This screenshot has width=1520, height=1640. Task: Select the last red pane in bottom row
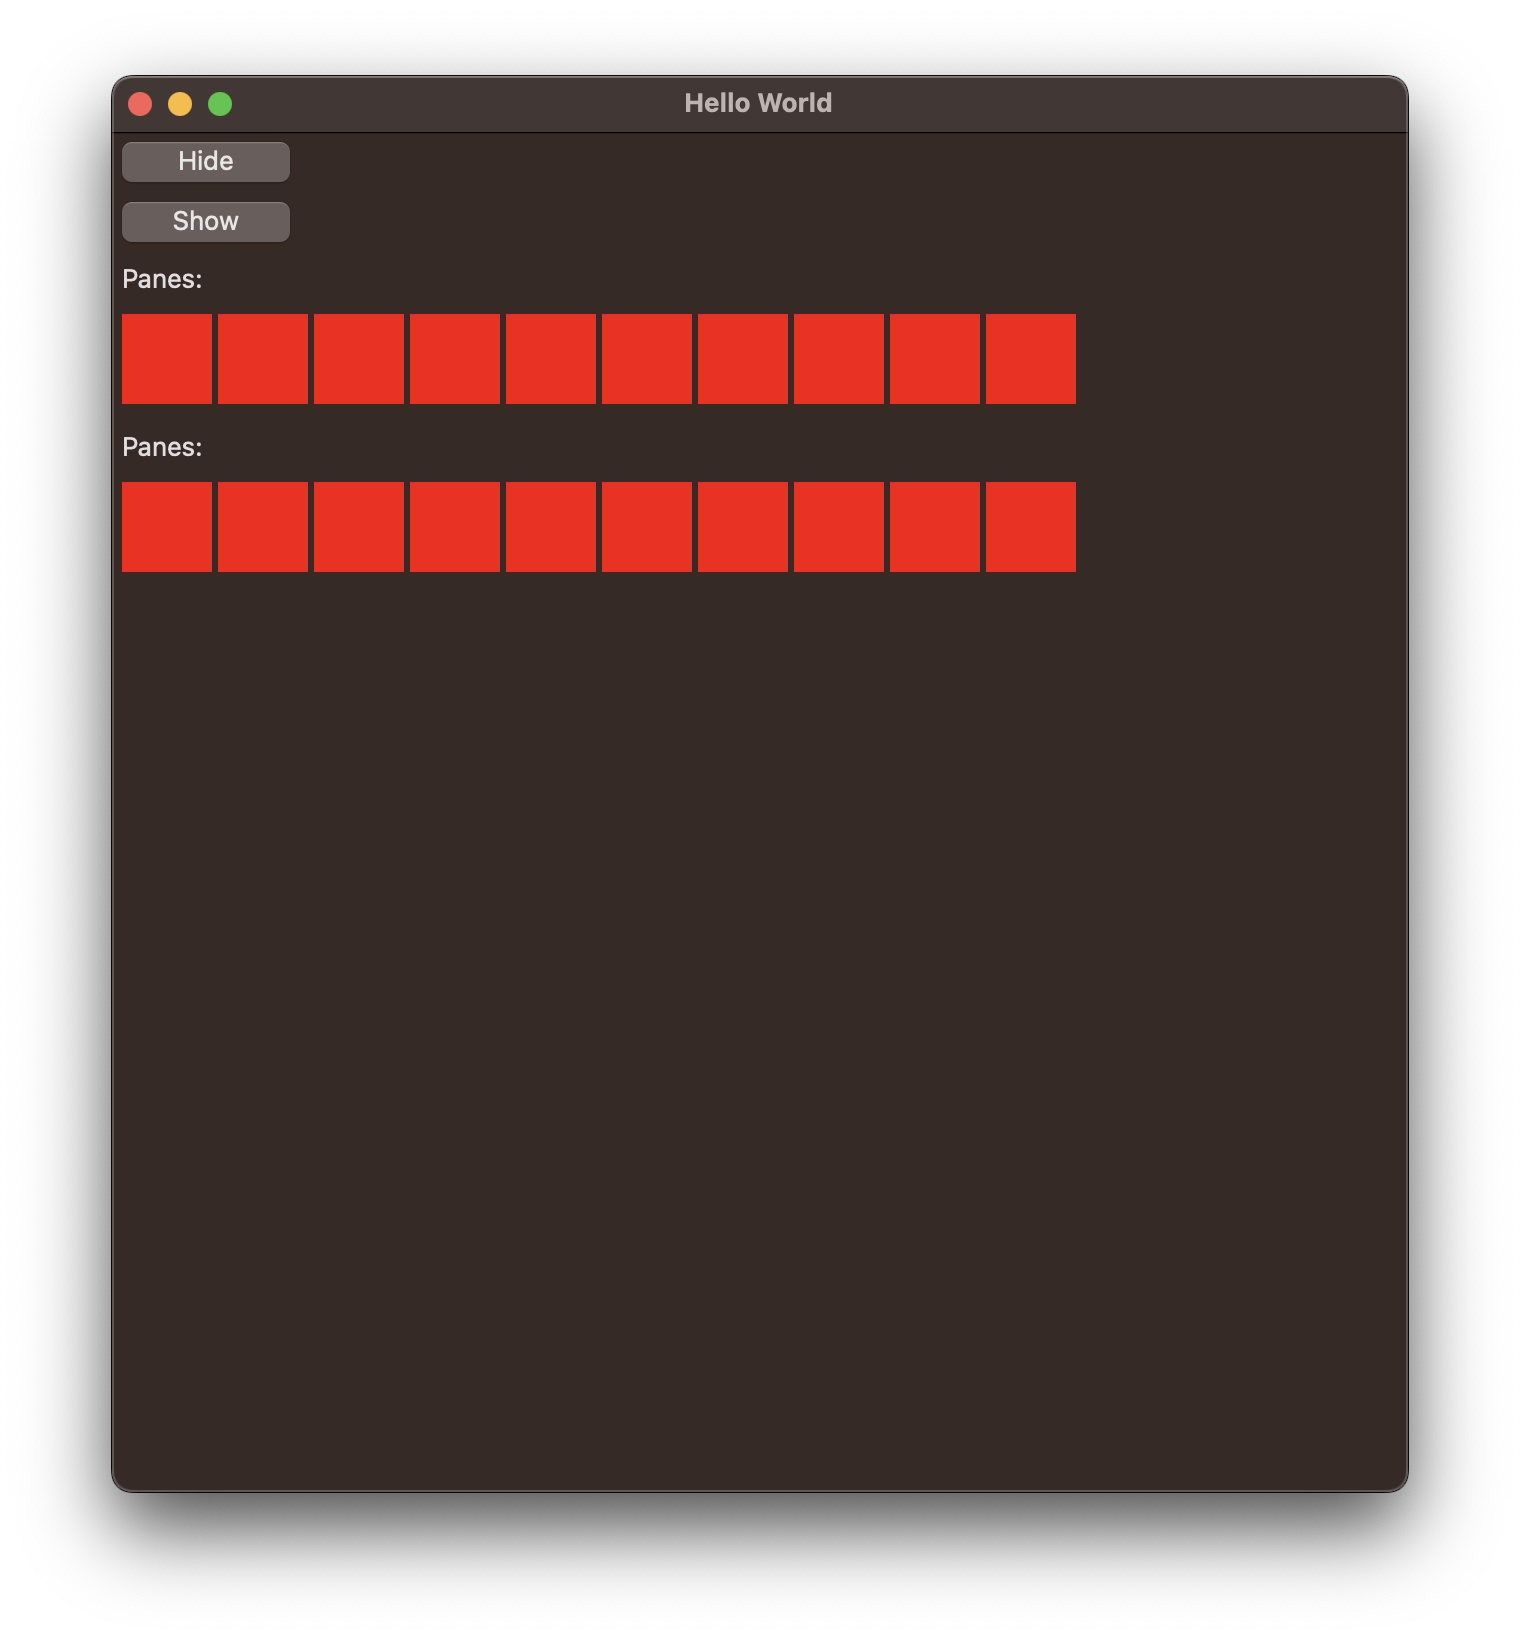(1031, 527)
